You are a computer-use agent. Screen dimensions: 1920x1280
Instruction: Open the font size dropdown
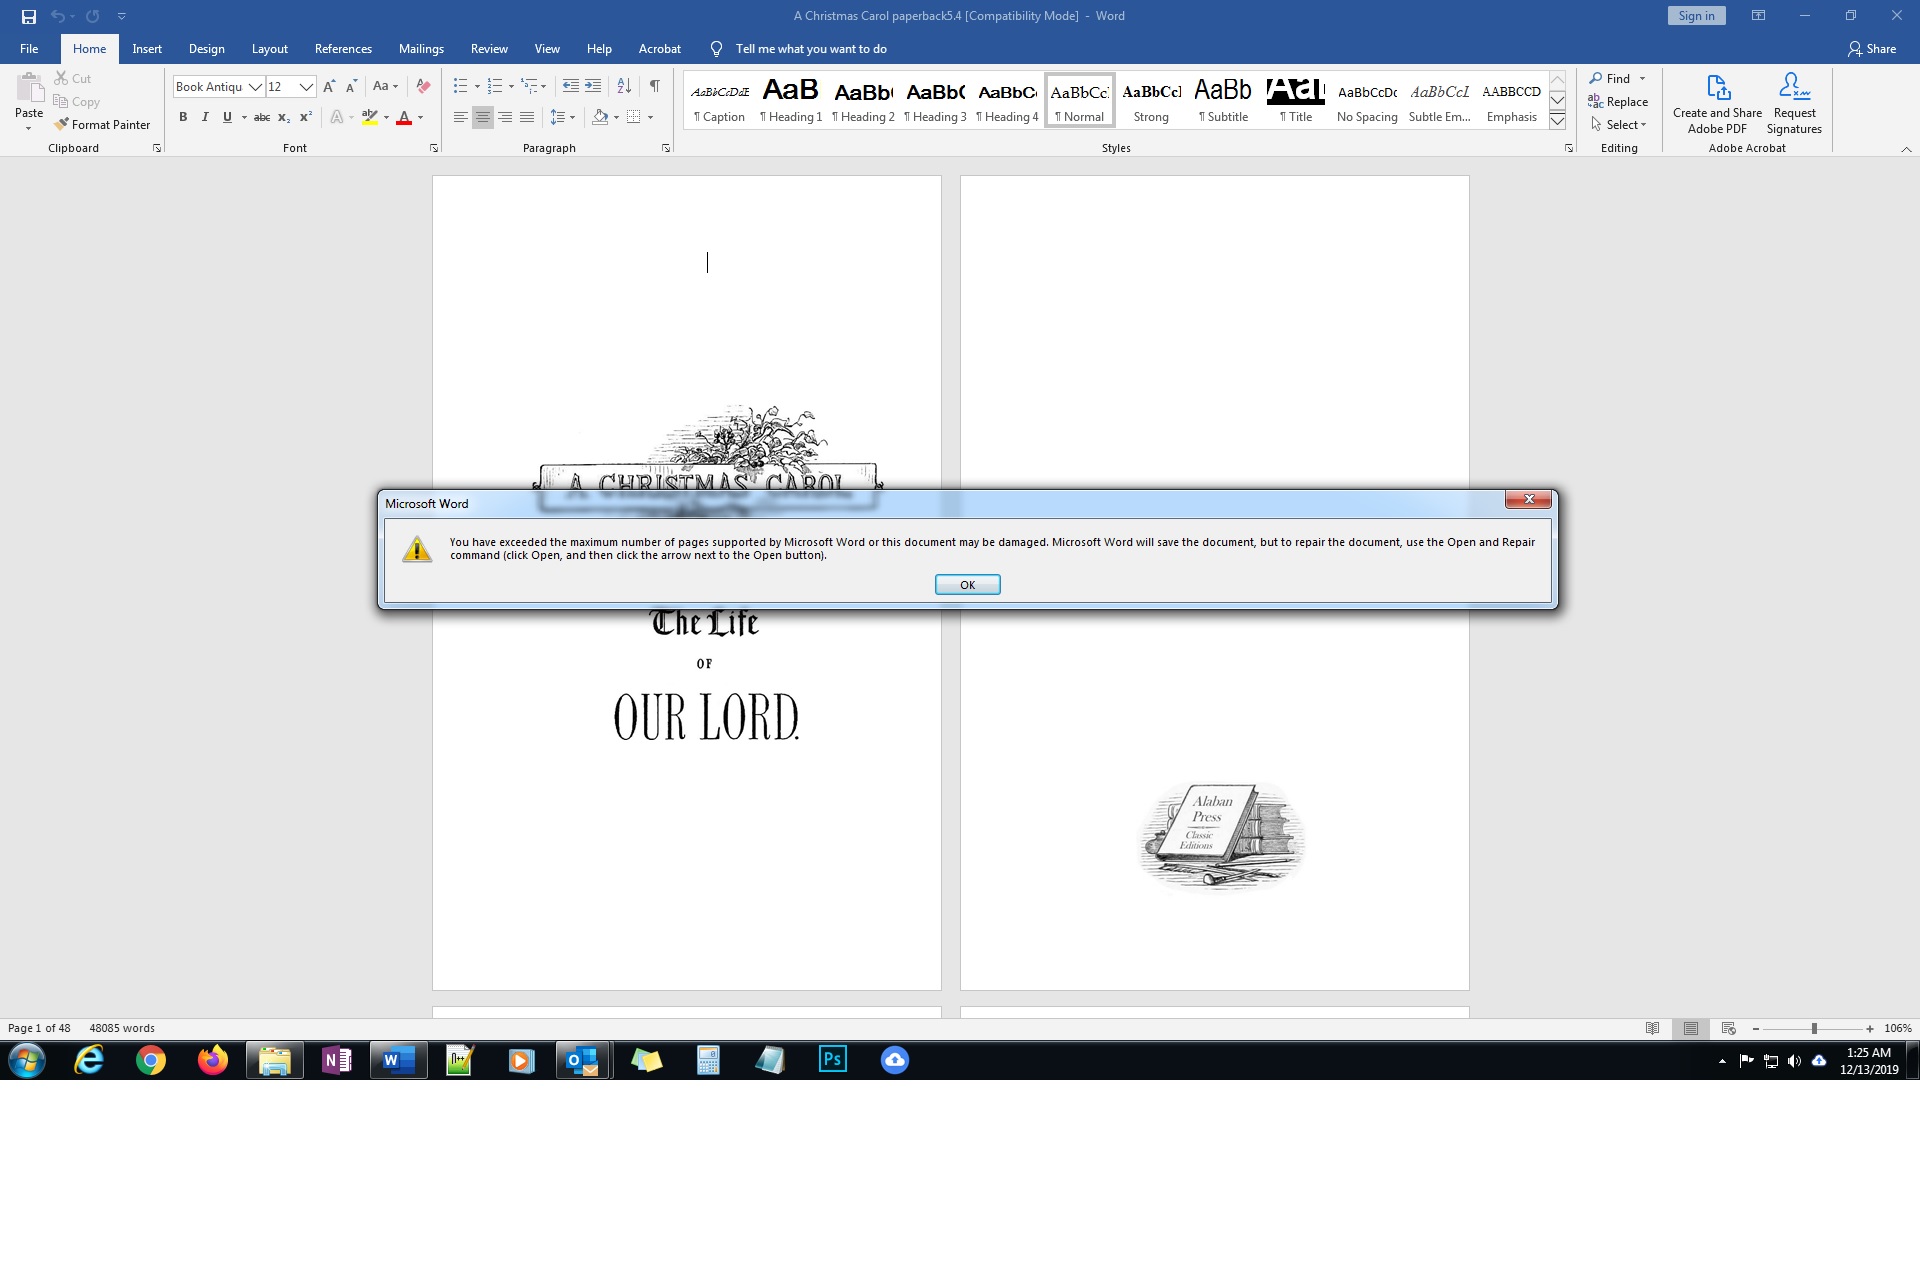306,87
